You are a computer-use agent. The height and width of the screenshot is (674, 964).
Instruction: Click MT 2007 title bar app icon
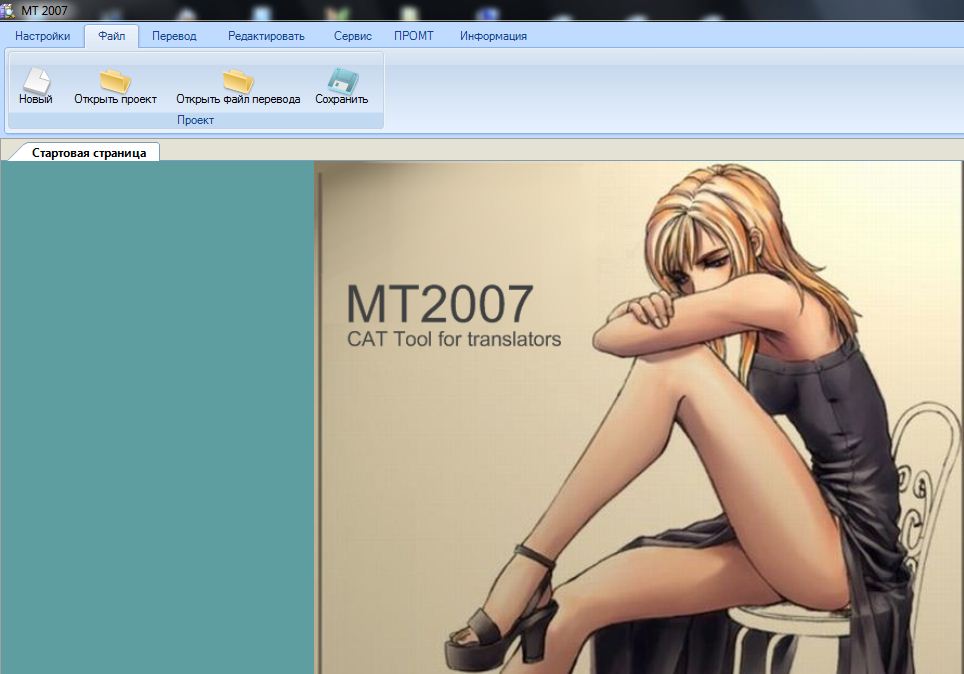click(7, 10)
